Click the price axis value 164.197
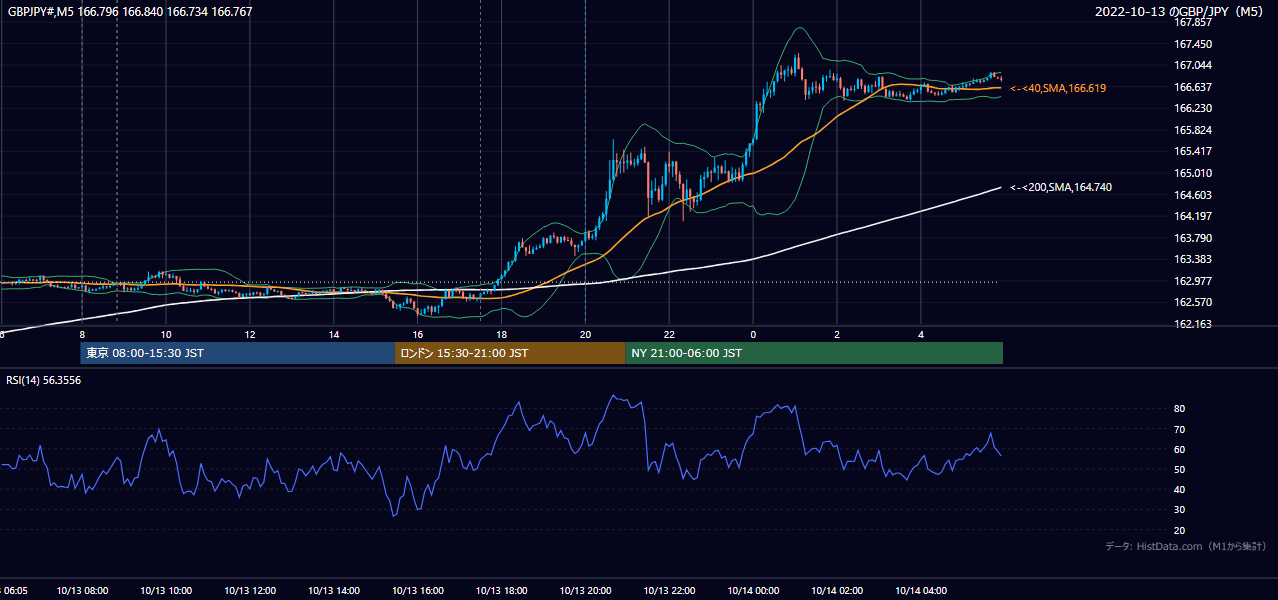The image size is (1278, 600). (1193, 216)
